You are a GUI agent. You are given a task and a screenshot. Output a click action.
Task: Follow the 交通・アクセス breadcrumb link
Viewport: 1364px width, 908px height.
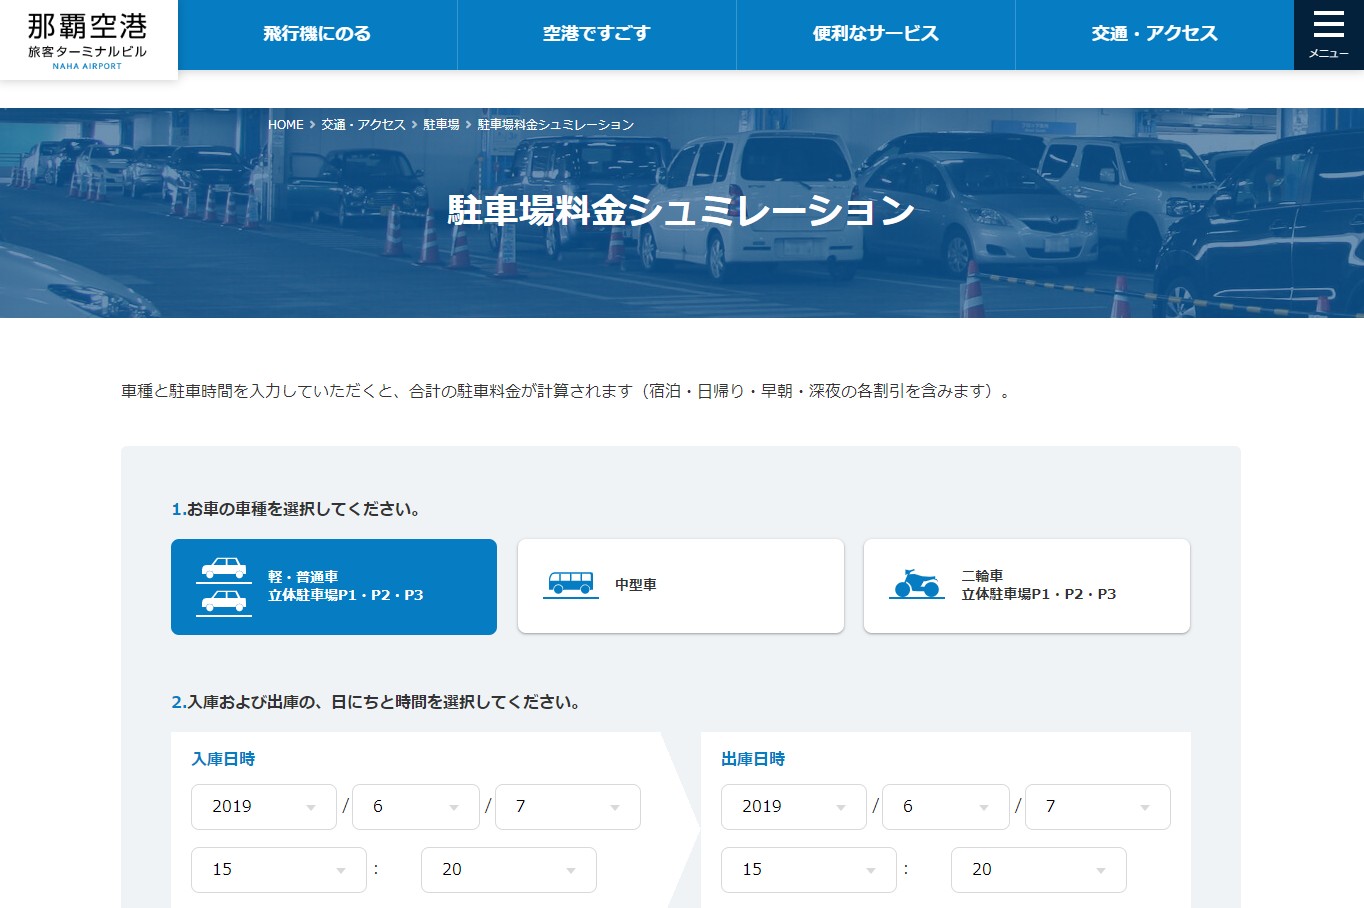(363, 125)
